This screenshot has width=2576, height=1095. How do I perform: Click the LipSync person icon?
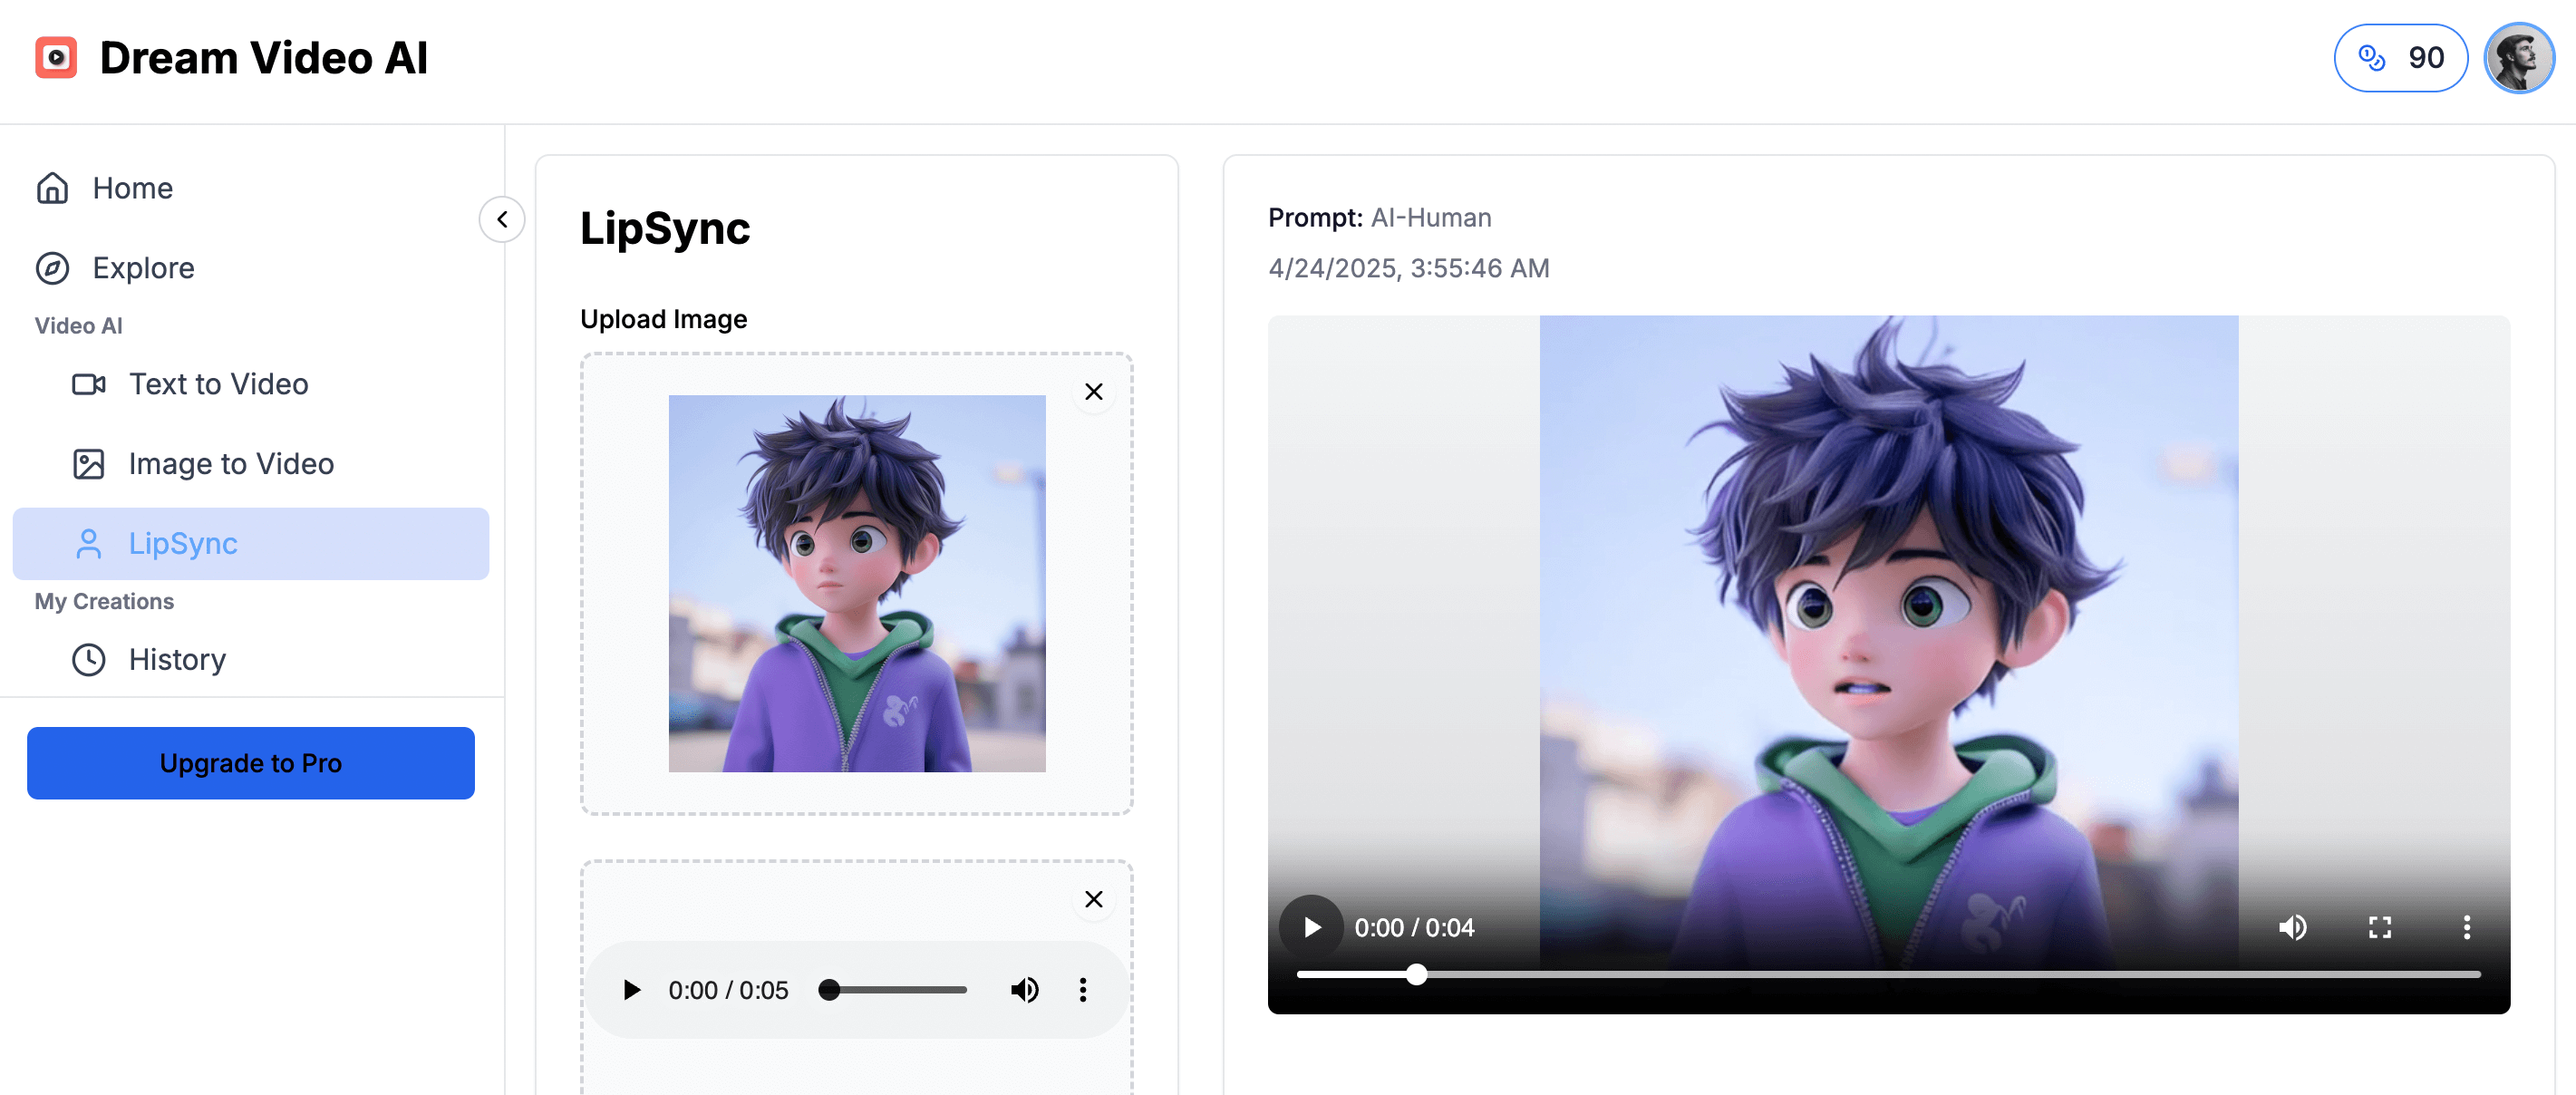89,544
